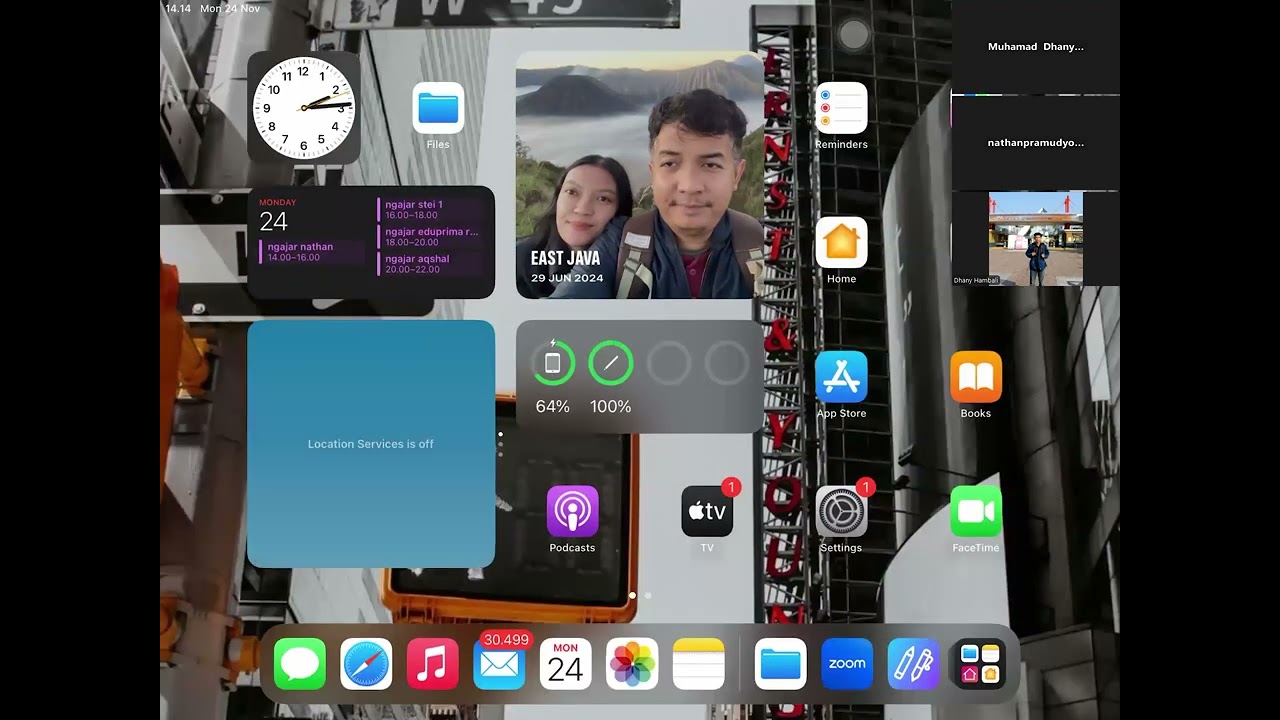The width and height of the screenshot is (1280, 720).
Task: Tap the 14.14 time in the status bar
Action: click(178, 9)
